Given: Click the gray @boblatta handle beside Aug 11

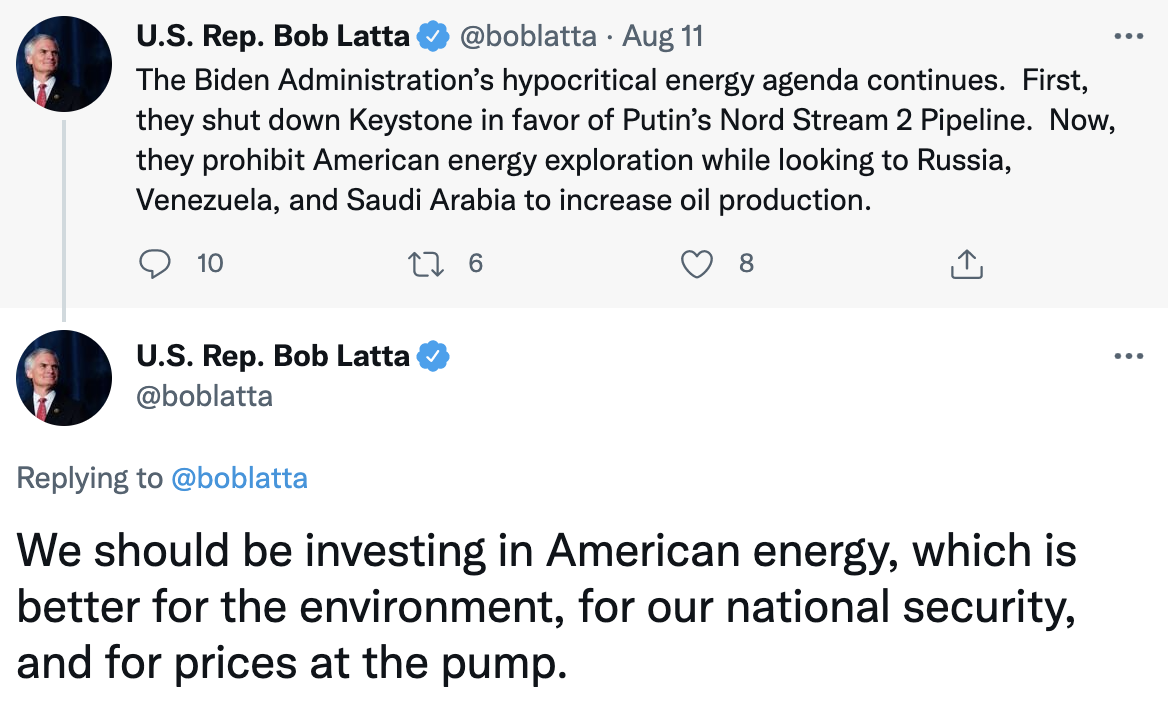Looking at the screenshot, I should pos(527,37).
